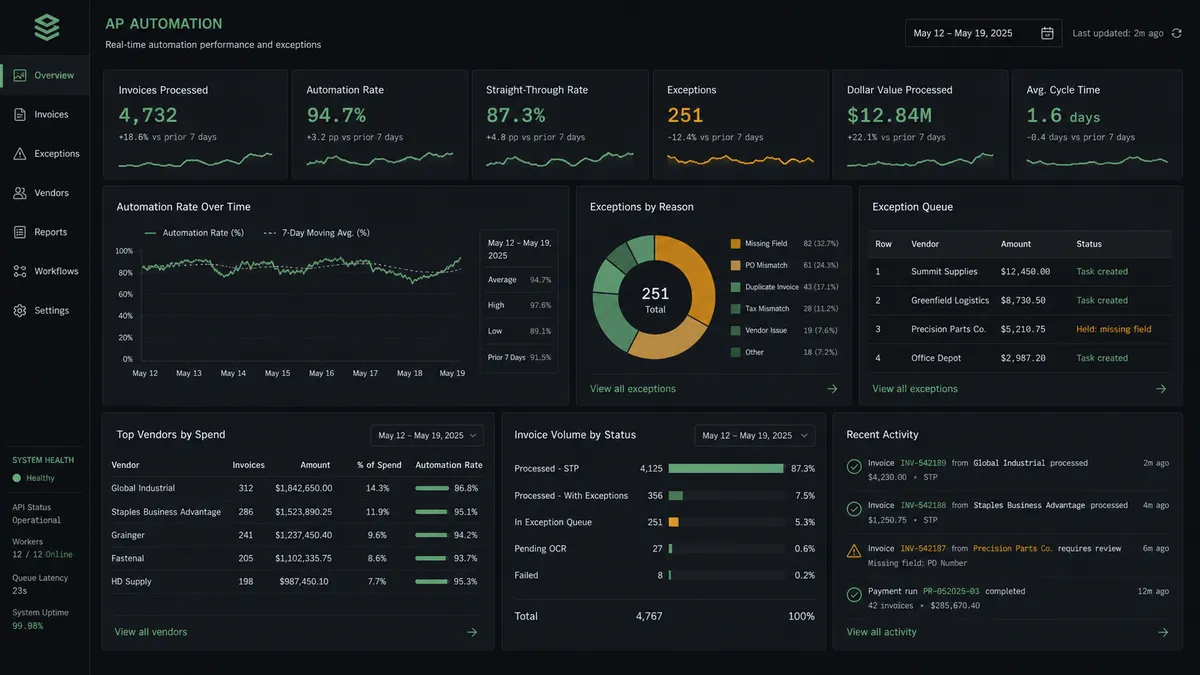The image size is (1200, 675).
Task: Open invoice link INV-542187
Action: pyautogui.click(x=923, y=548)
